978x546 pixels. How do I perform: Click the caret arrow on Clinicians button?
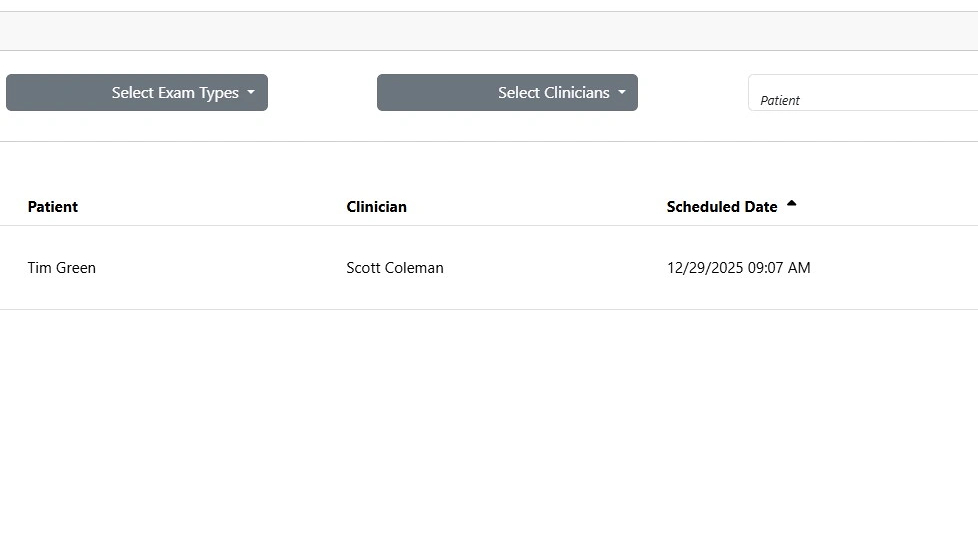(x=621, y=93)
